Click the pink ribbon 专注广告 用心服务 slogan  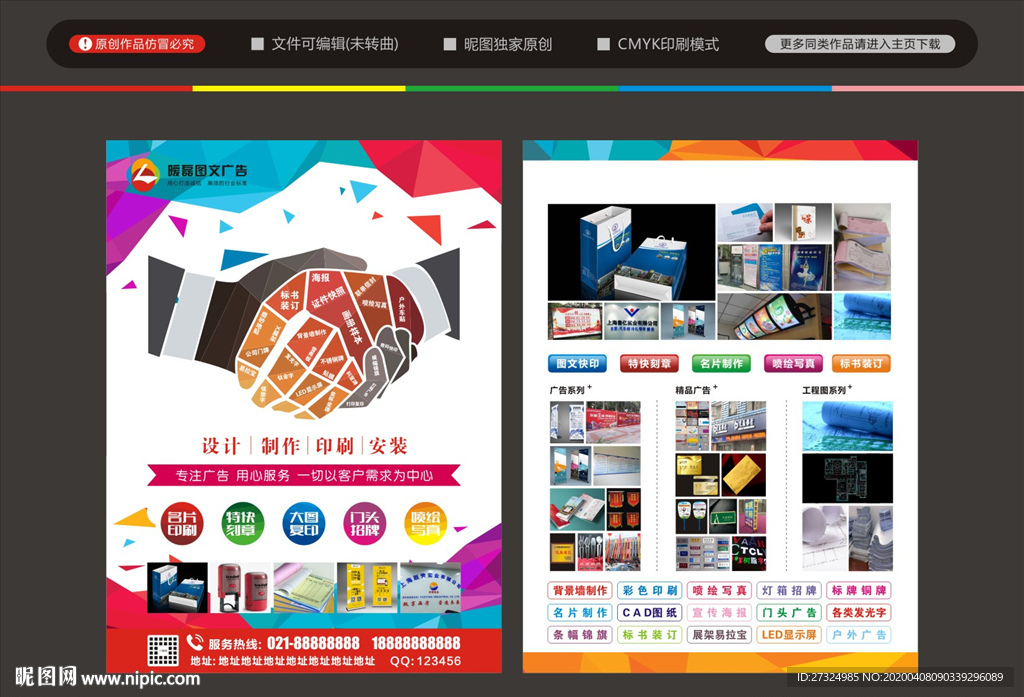point(304,476)
